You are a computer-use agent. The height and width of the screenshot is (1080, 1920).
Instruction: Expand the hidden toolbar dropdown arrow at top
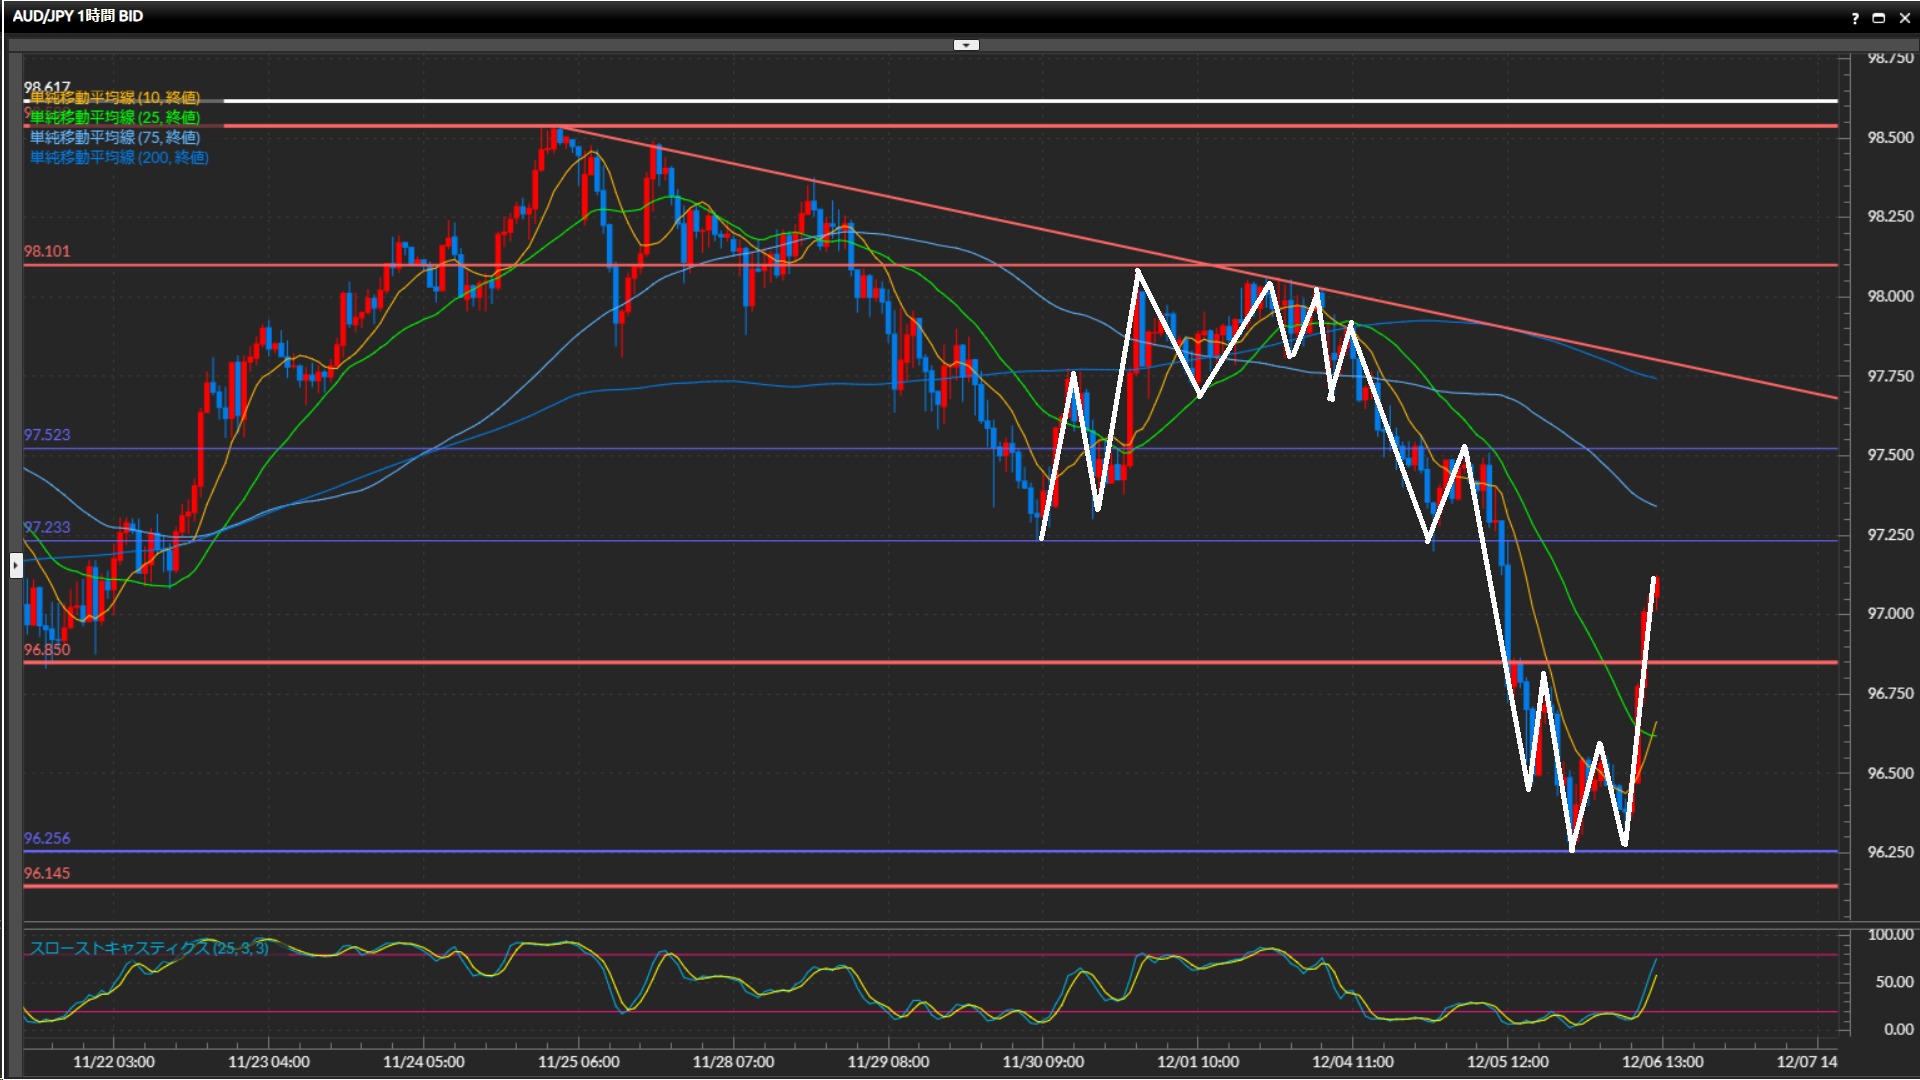pyautogui.click(x=966, y=45)
